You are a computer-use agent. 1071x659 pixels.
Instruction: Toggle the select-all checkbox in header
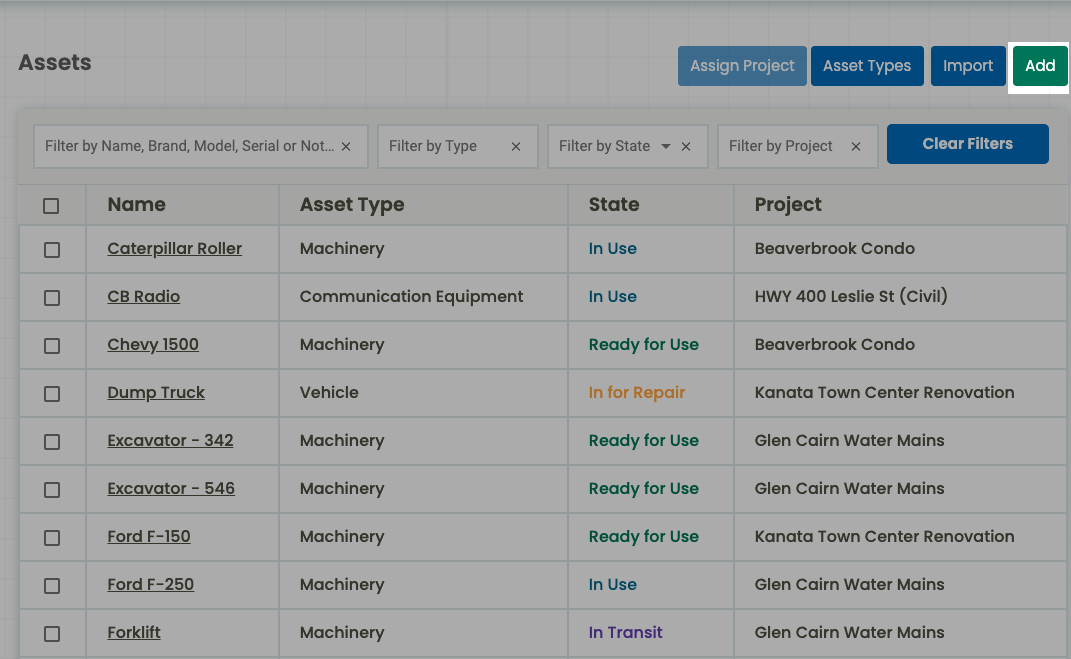click(51, 206)
